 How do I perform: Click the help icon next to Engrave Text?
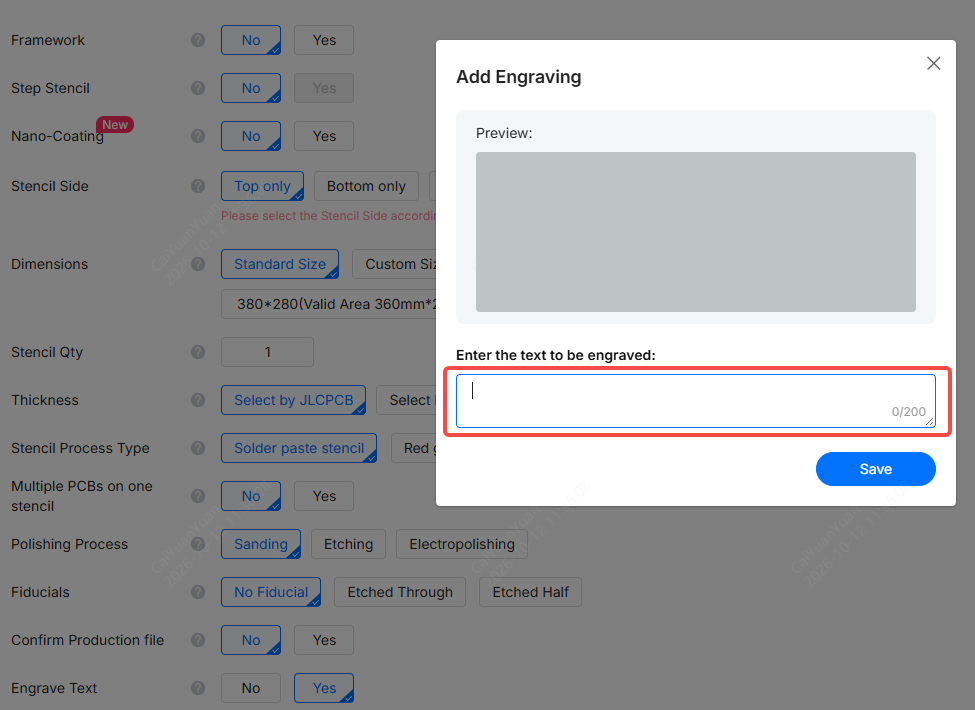[x=198, y=688]
